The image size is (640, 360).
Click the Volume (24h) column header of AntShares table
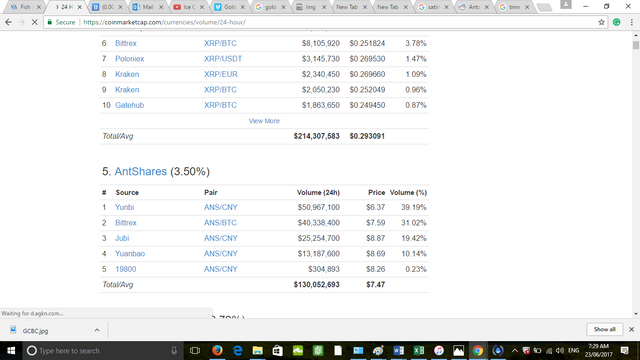click(318, 193)
